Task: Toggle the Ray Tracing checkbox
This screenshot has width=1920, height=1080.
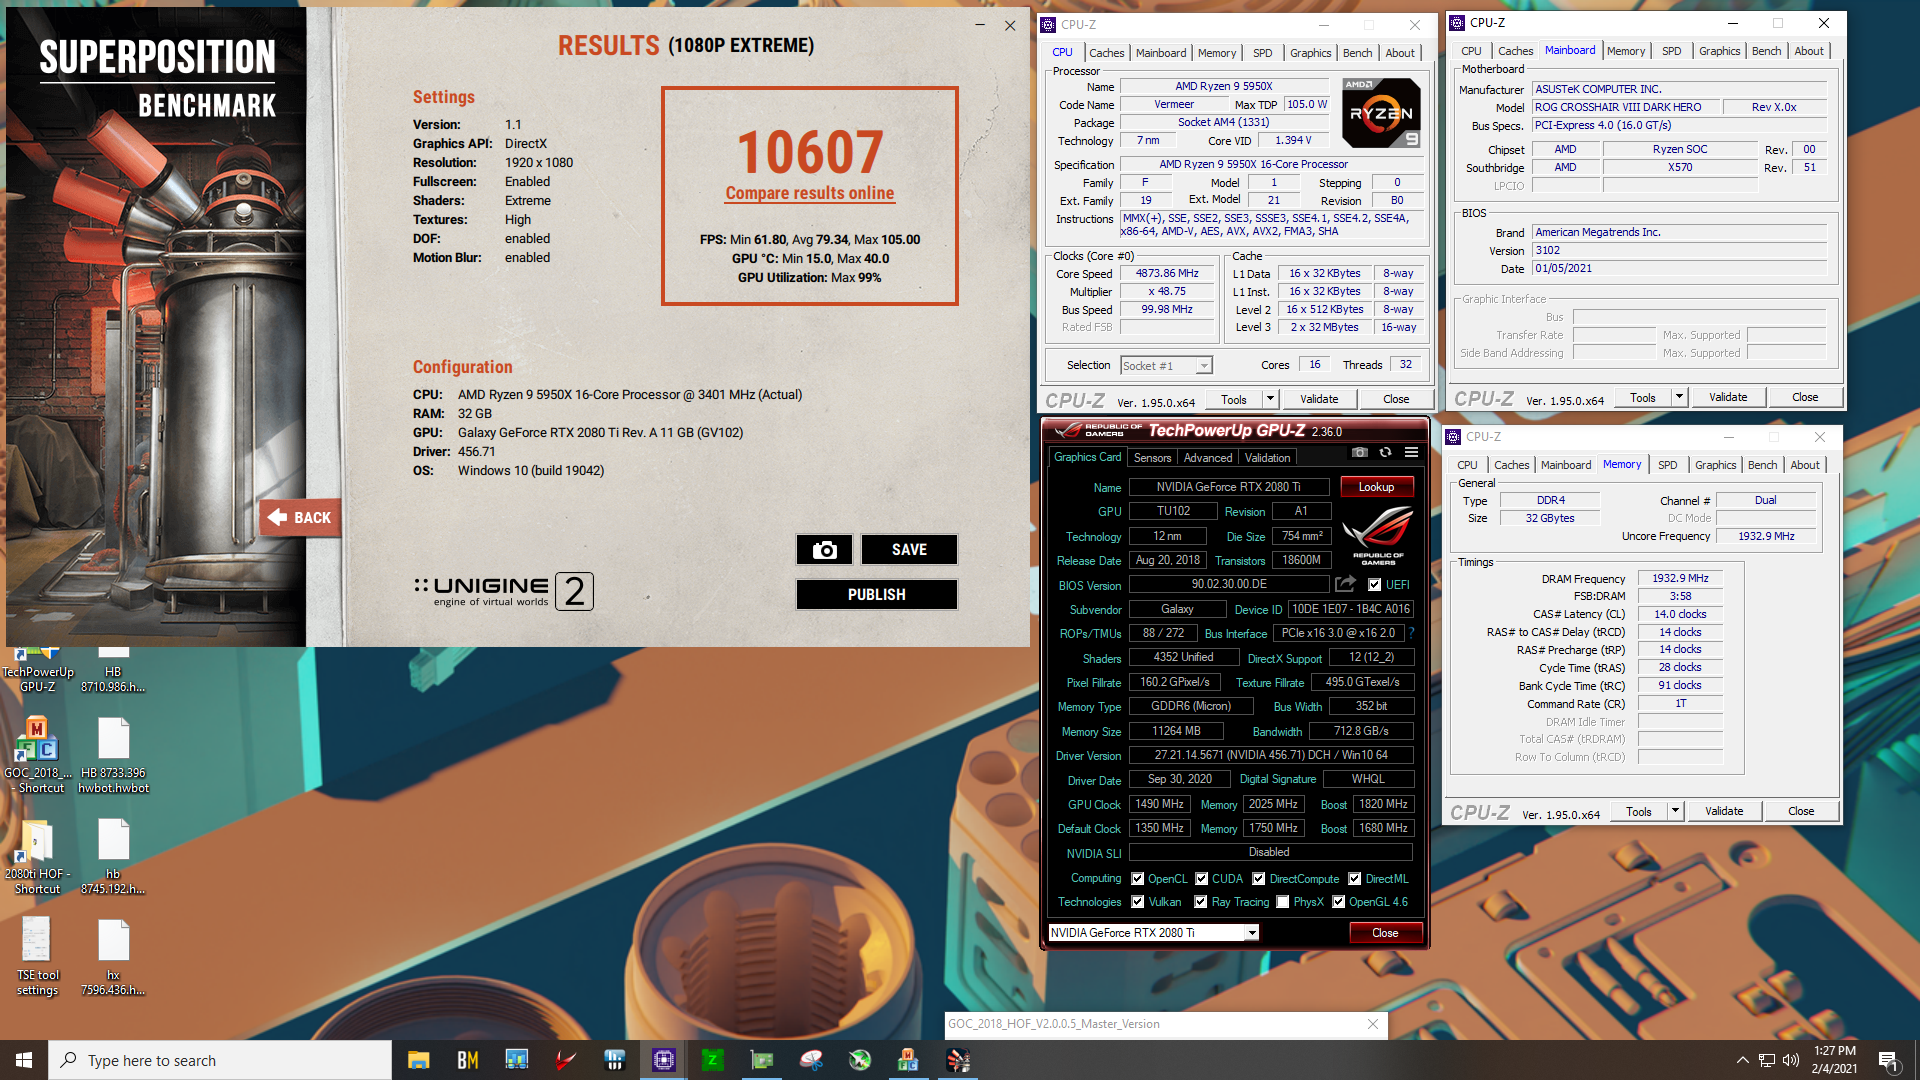Action: click(1200, 902)
